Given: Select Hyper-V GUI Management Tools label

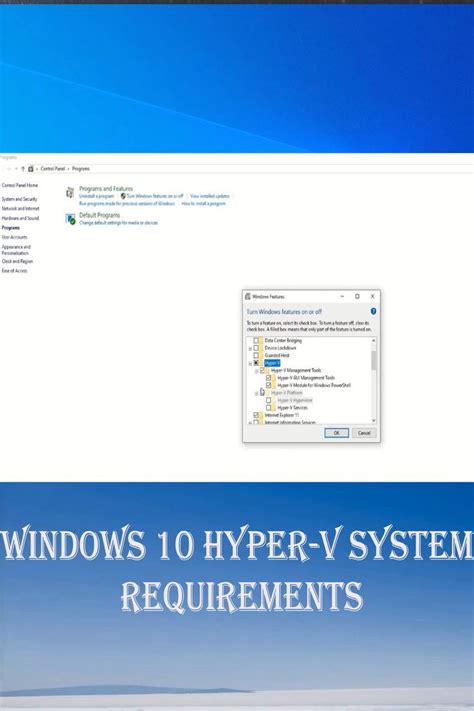Looking at the screenshot, I should [x=306, y=378].
